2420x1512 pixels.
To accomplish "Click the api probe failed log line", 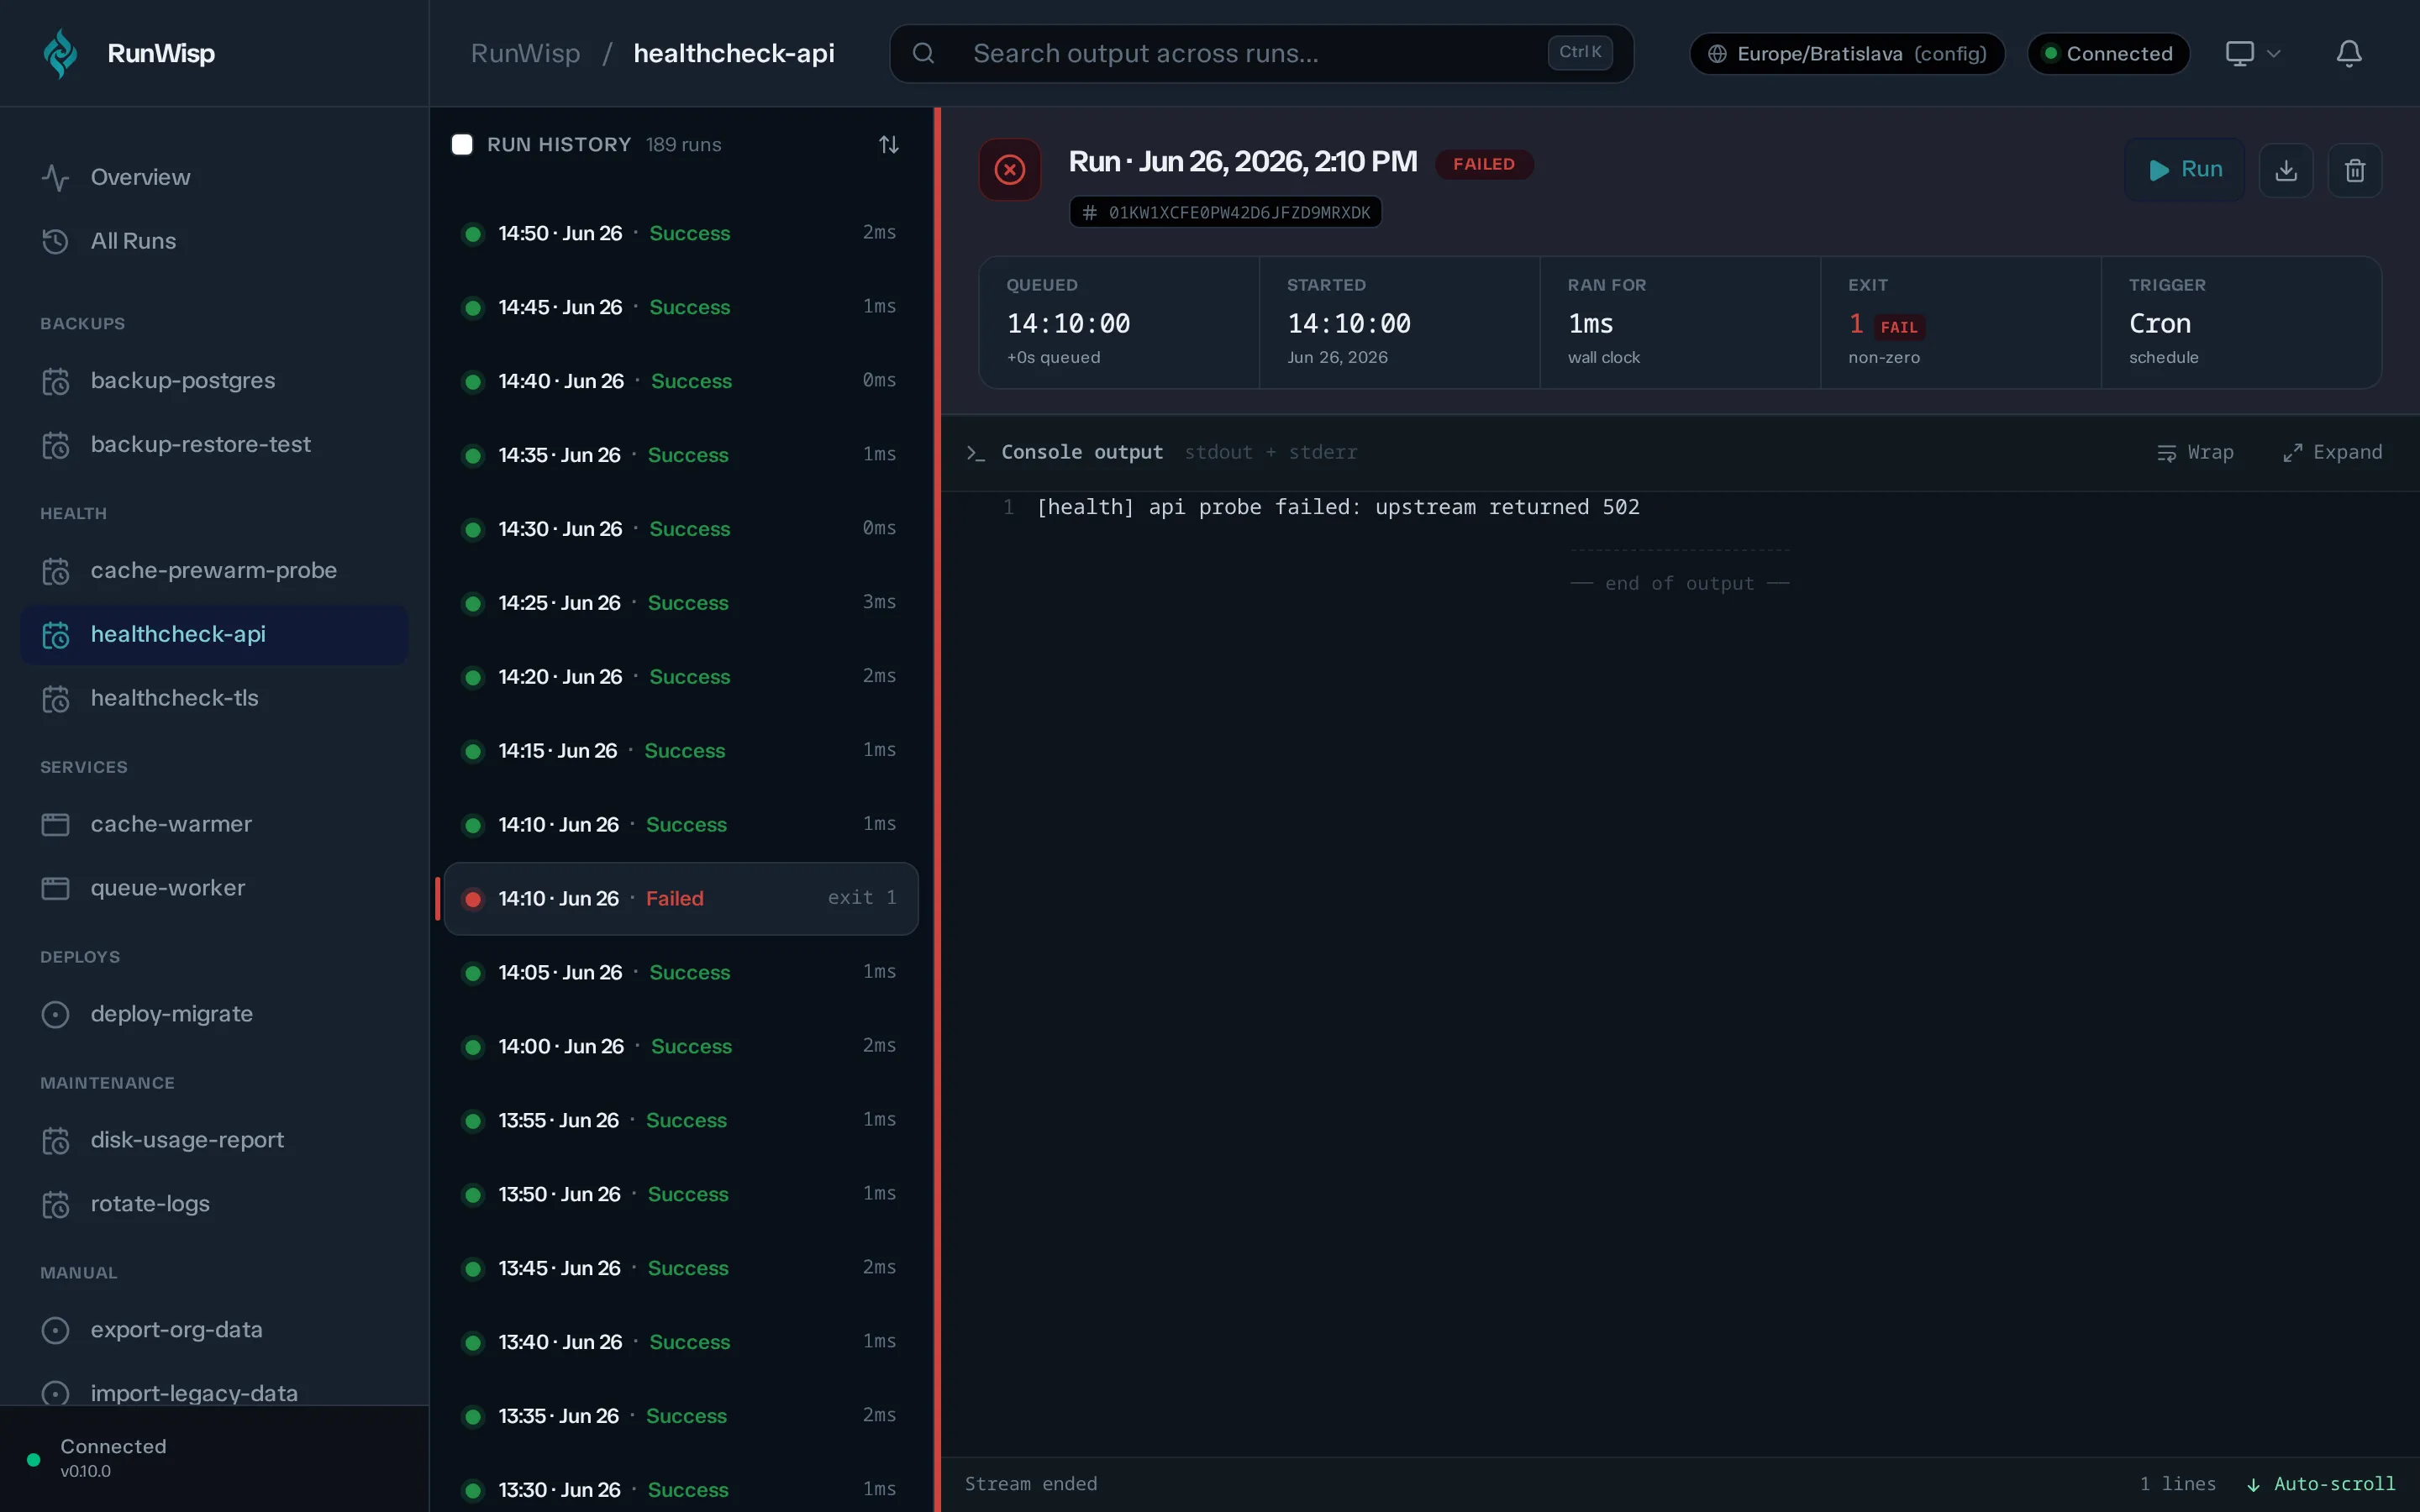I will point(1338,507).
